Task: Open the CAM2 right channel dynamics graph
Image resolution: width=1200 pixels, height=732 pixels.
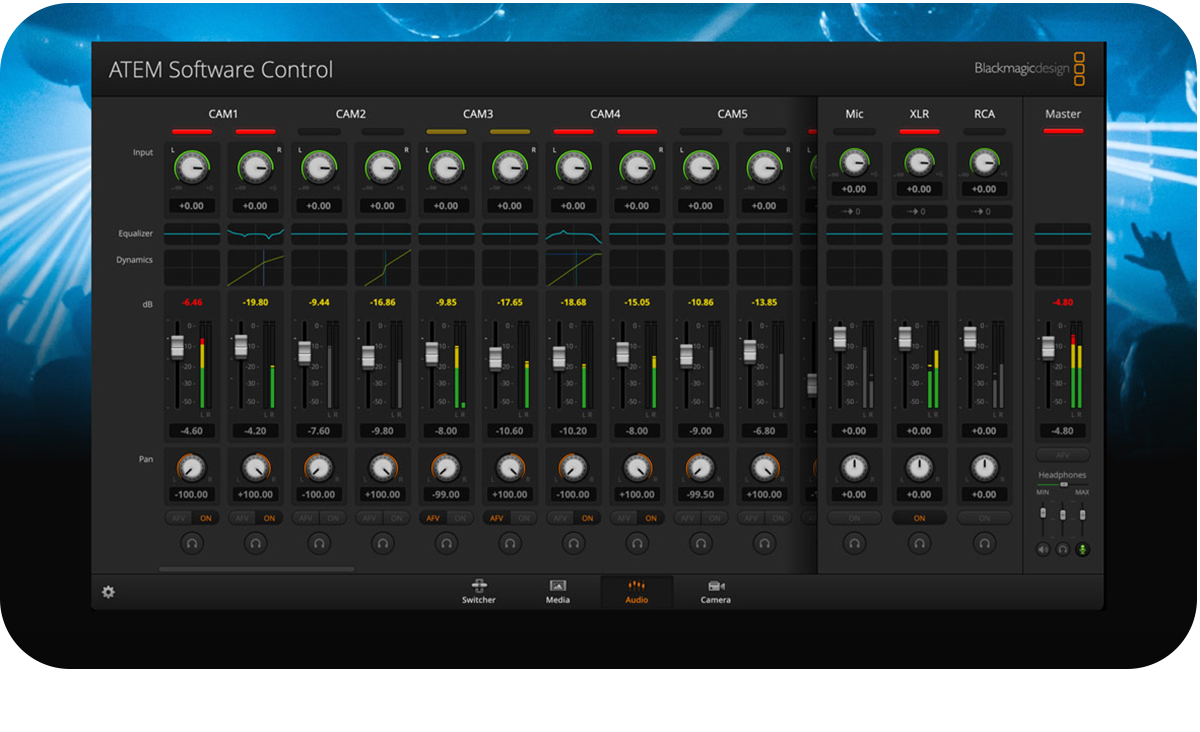Action: [383, 268]
